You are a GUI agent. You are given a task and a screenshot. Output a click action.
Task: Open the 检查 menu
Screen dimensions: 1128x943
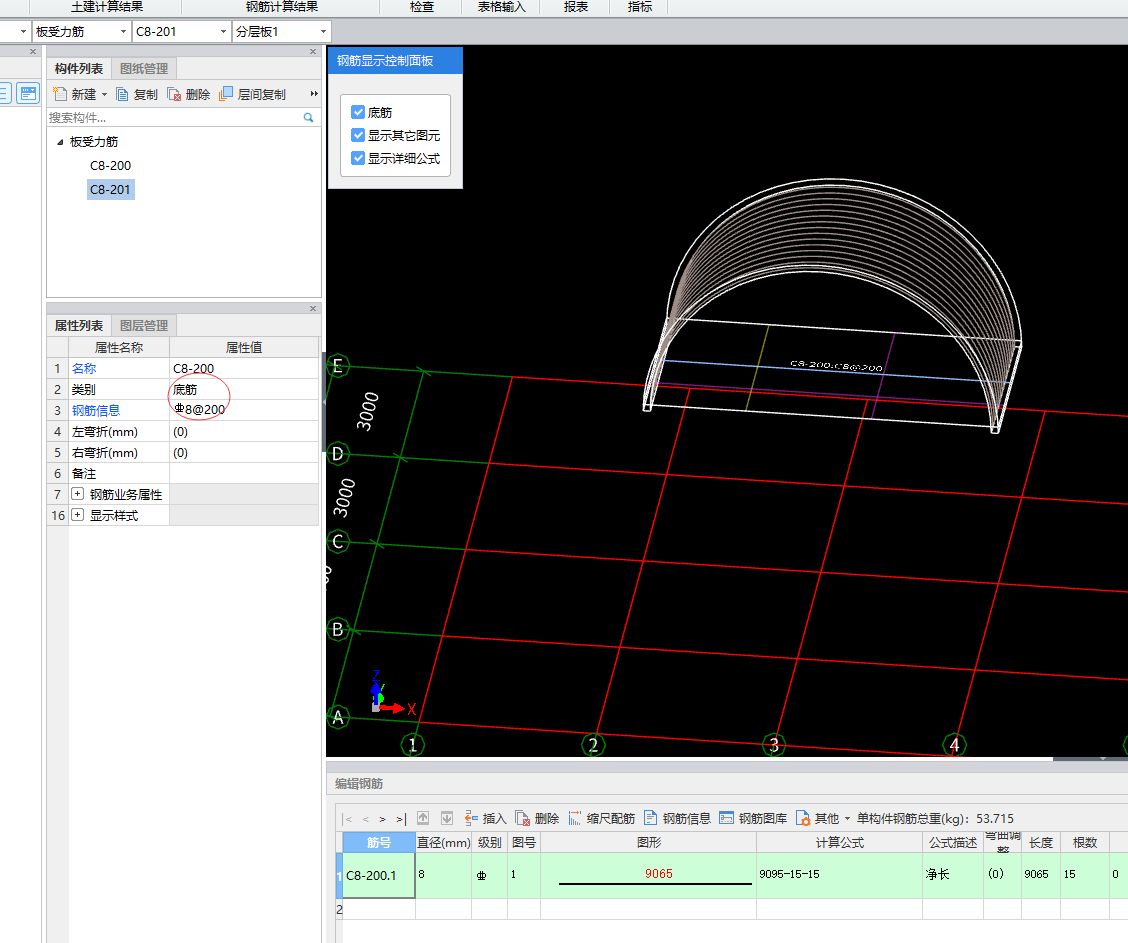422,7
